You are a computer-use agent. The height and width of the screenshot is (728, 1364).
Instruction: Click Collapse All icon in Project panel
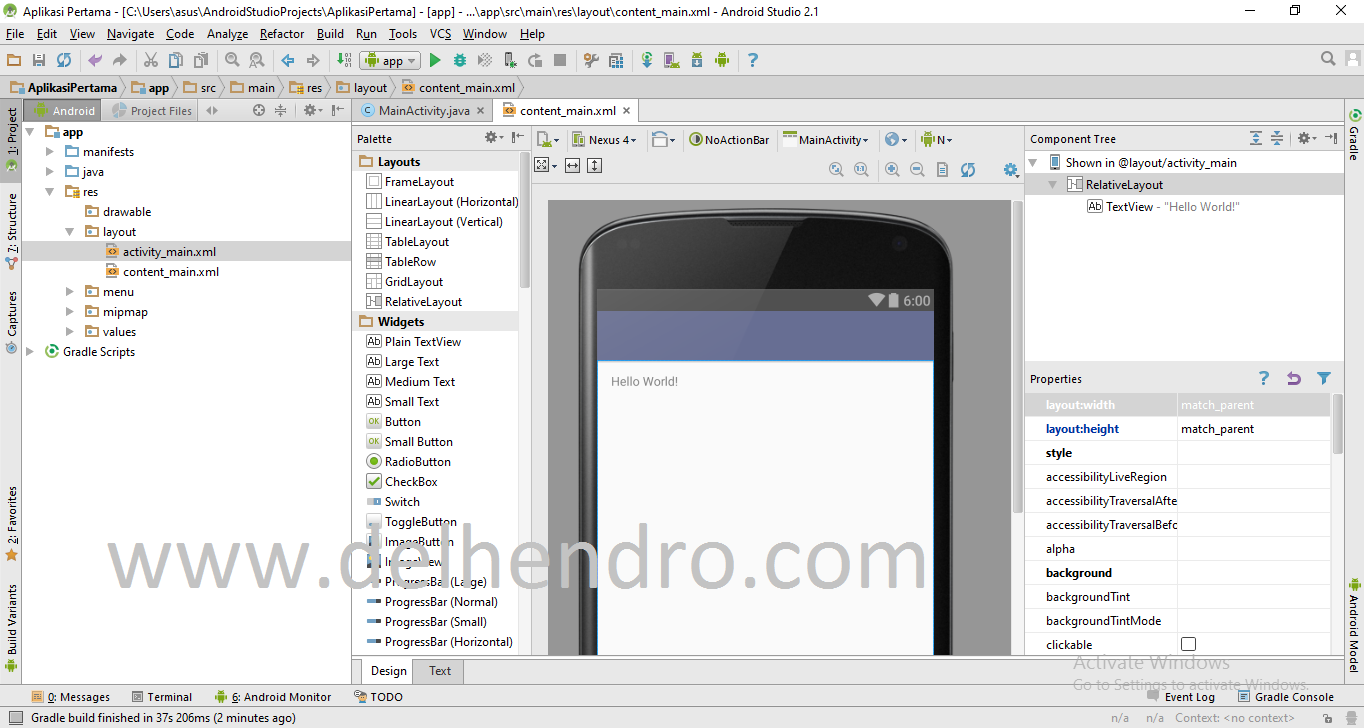click(281, 111)
